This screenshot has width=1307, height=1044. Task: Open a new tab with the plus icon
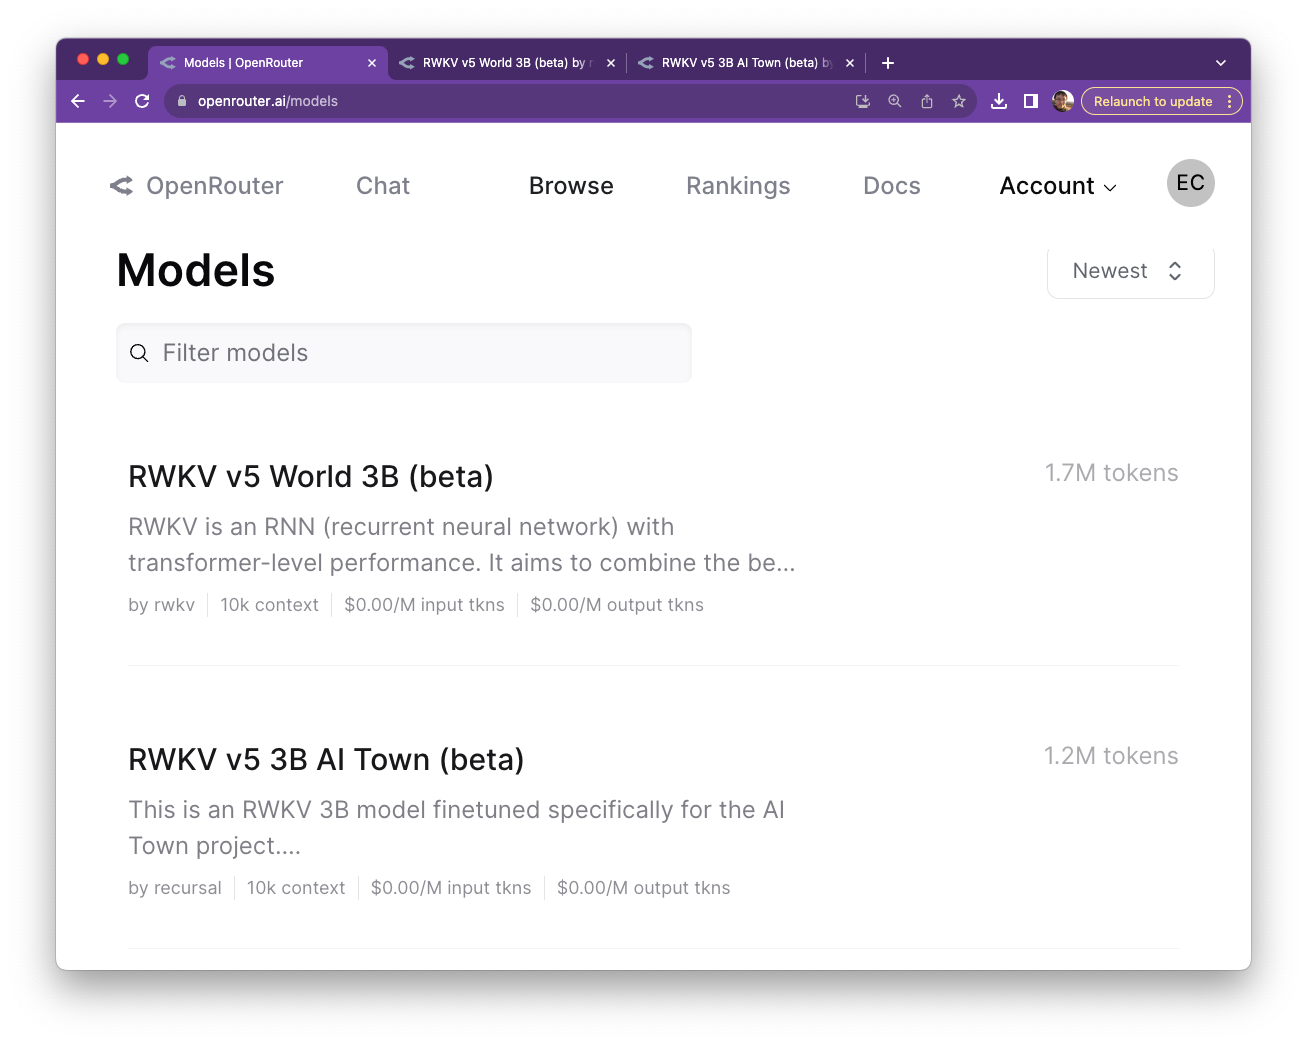point(887,63)
